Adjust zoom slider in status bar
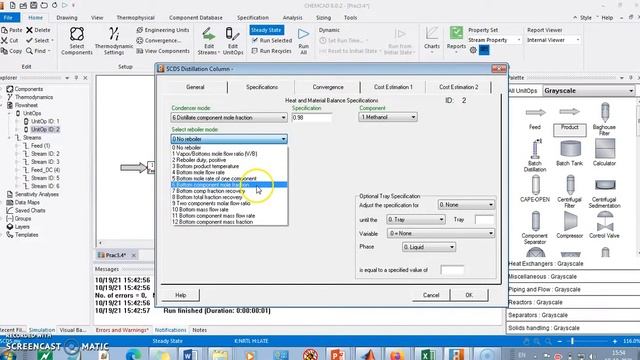The height and width of the screenshot is (360, 640). [x=572, y=341]
